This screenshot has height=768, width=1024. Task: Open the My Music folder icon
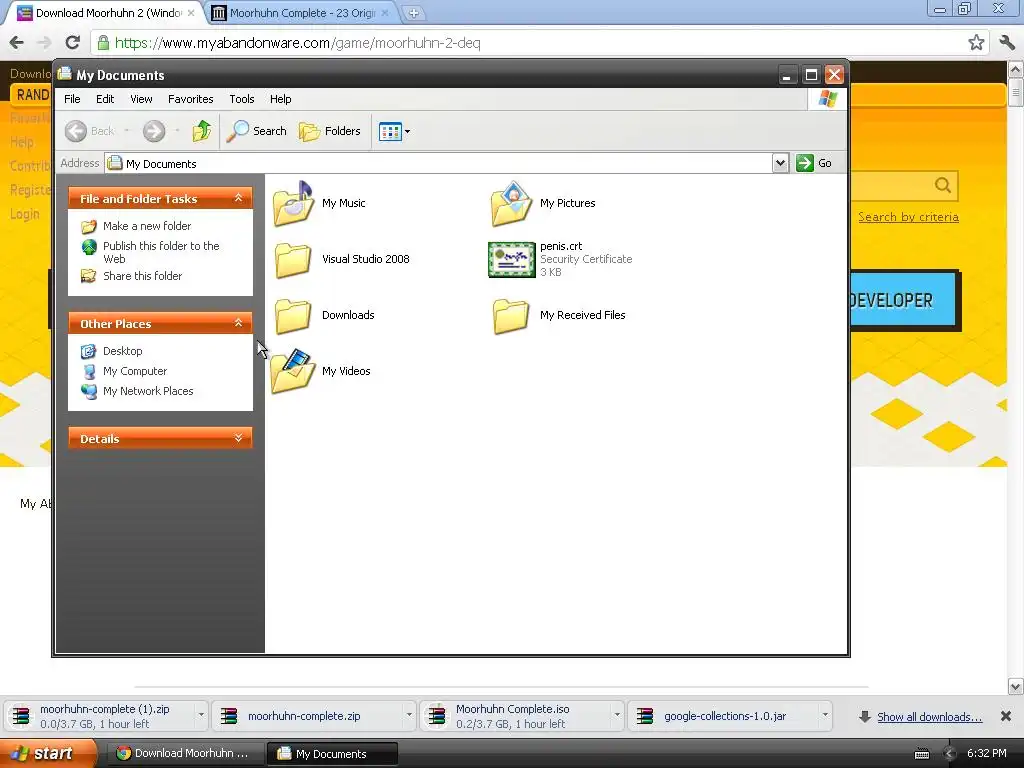pos(293,203)
